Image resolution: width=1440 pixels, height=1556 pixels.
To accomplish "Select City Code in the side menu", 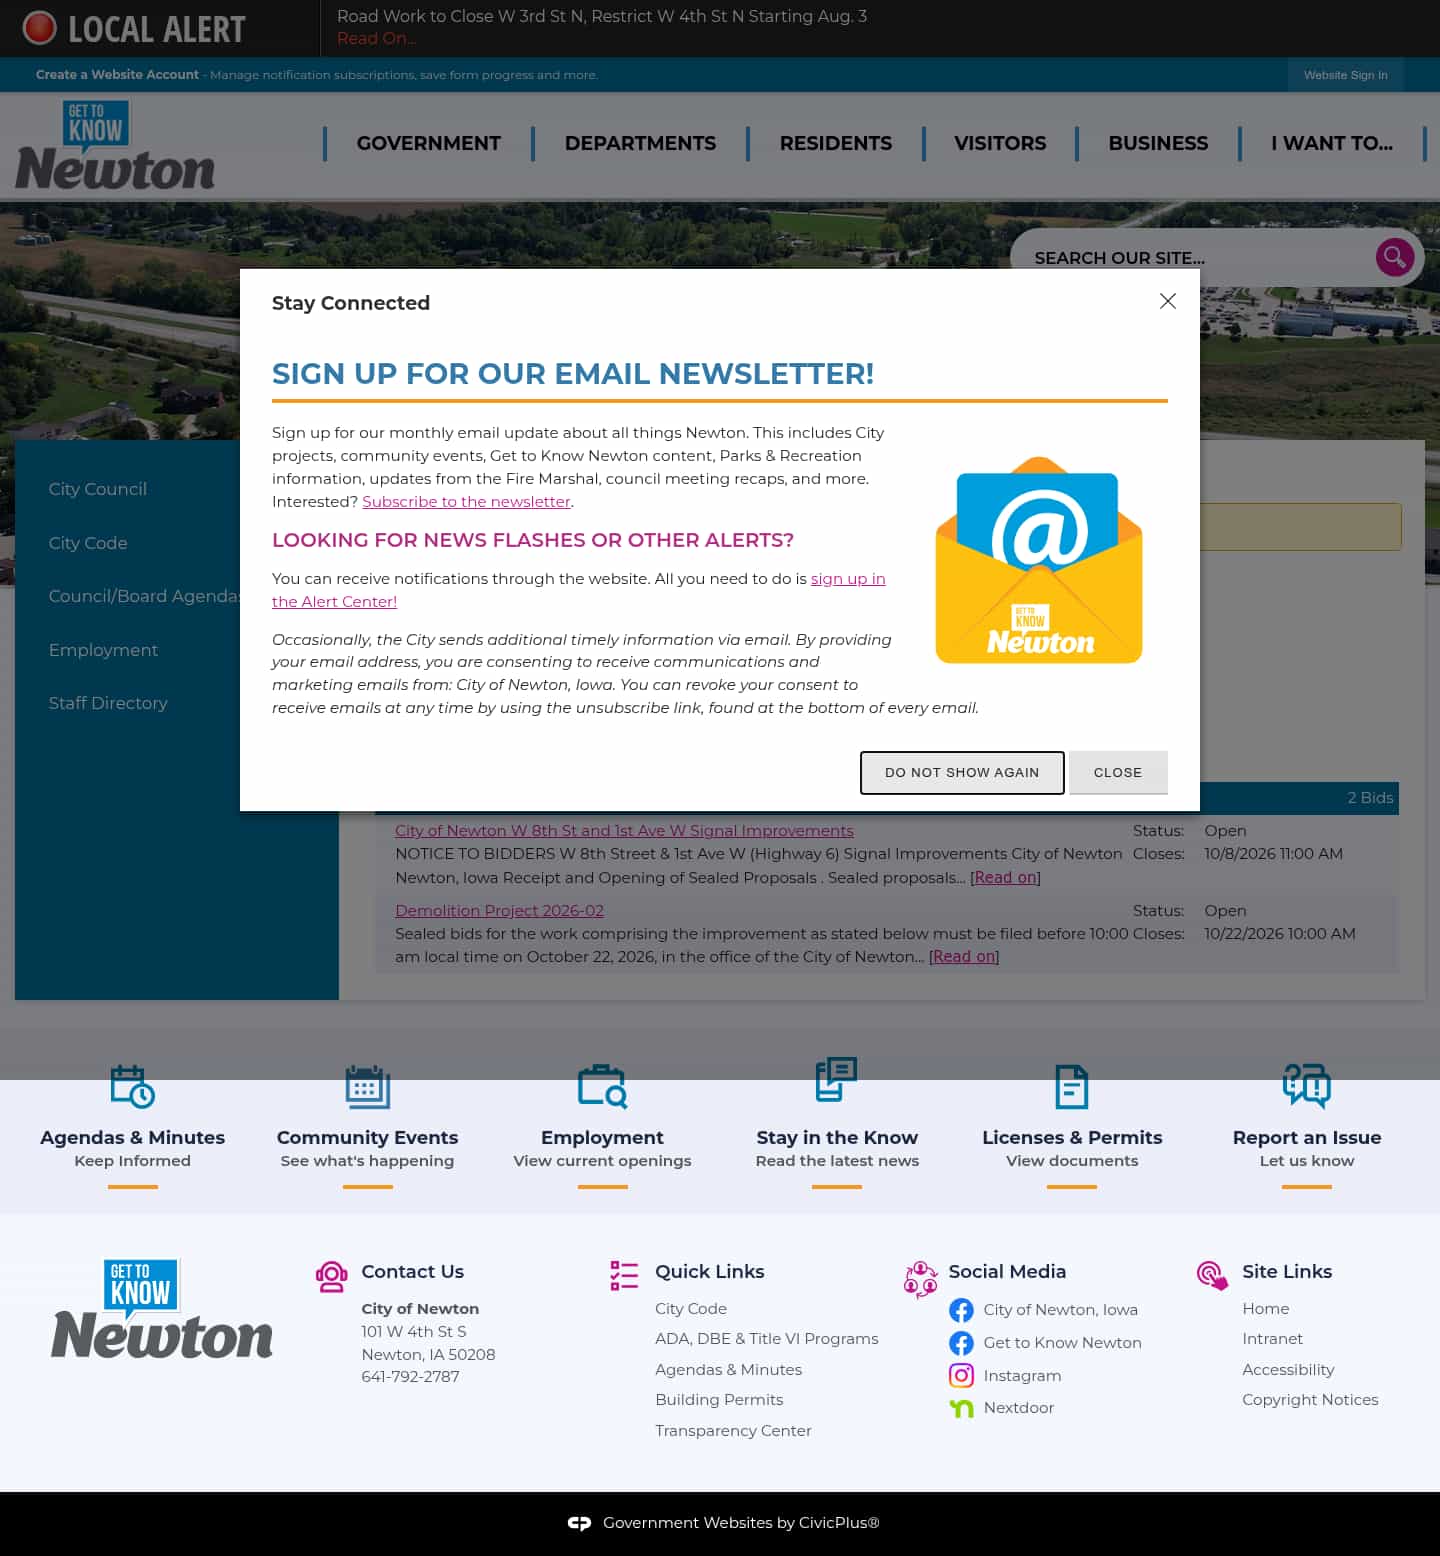I will 88,543.
